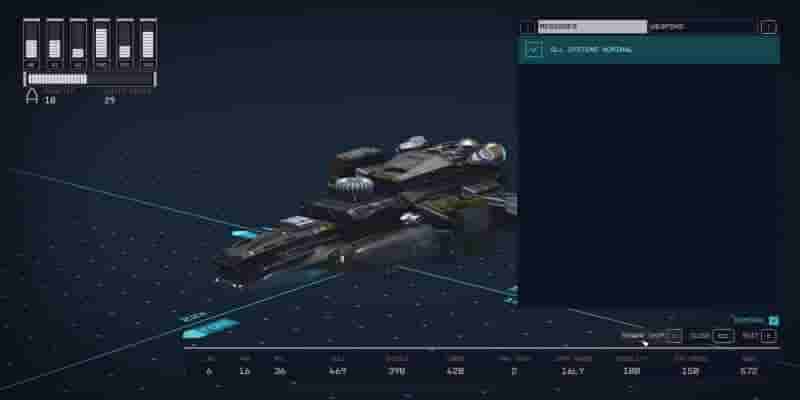The width and height of the screenshot is (800, 400).
Task: Click the ship icon below power meter
Action: (32, 96)
